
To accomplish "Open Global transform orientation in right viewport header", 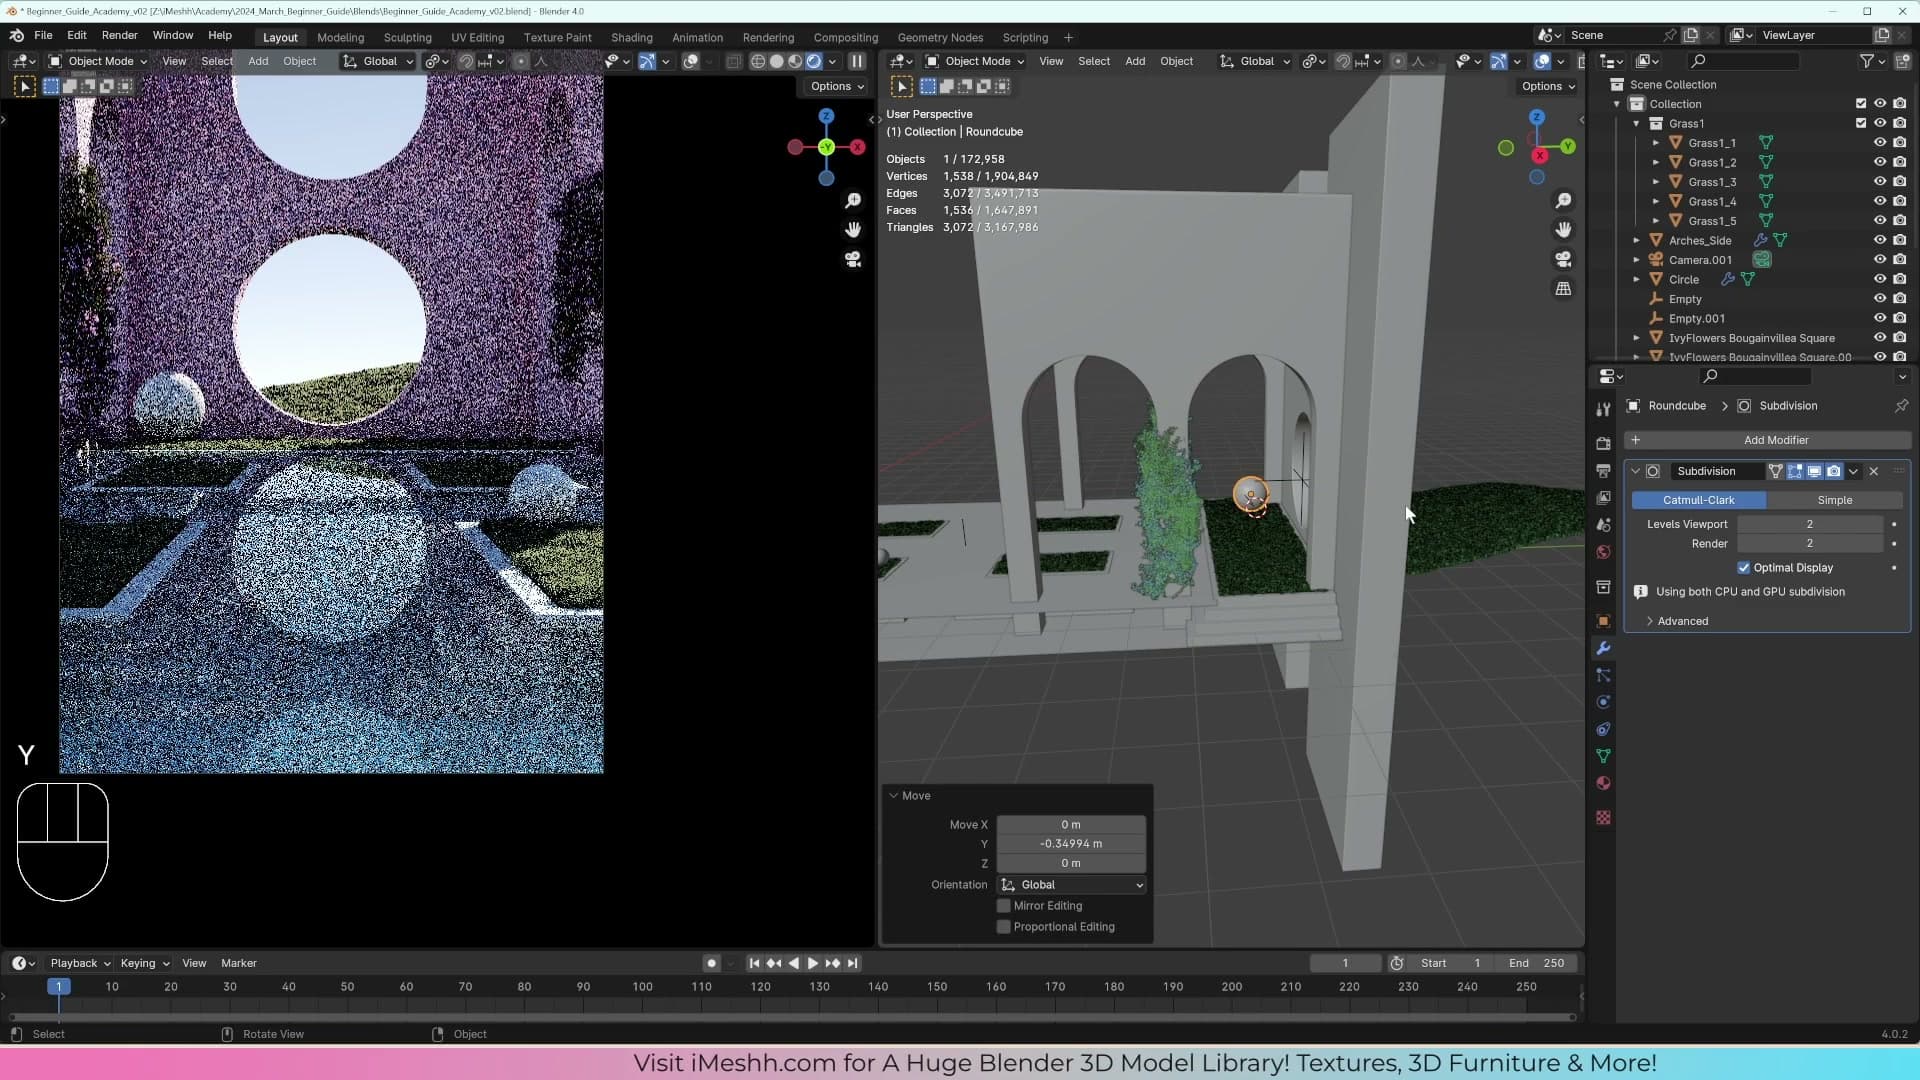I will 1255,61.
